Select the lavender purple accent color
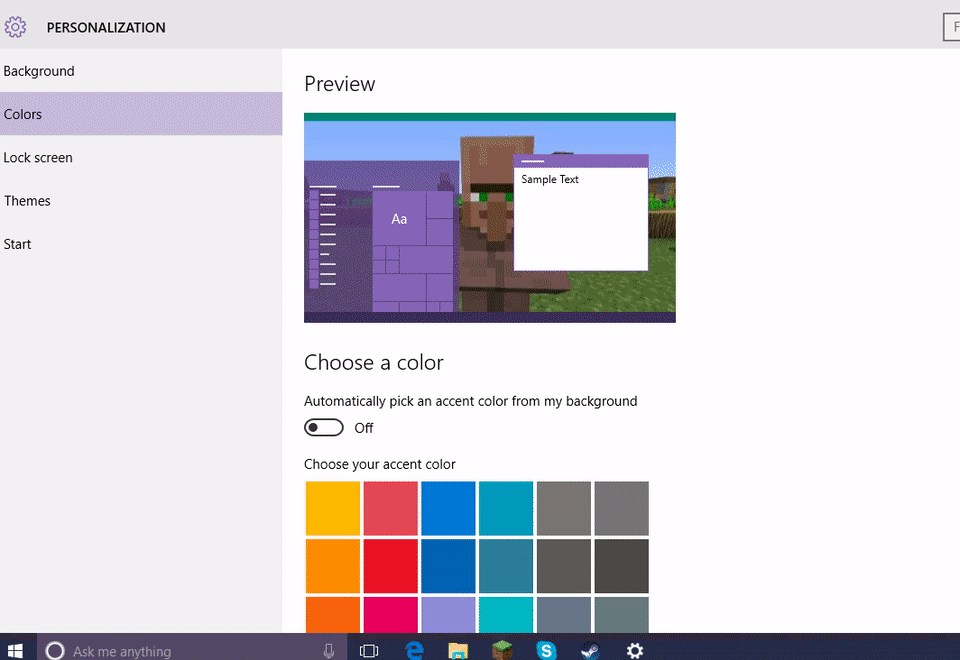960x660 pixels. pos(448,615)
